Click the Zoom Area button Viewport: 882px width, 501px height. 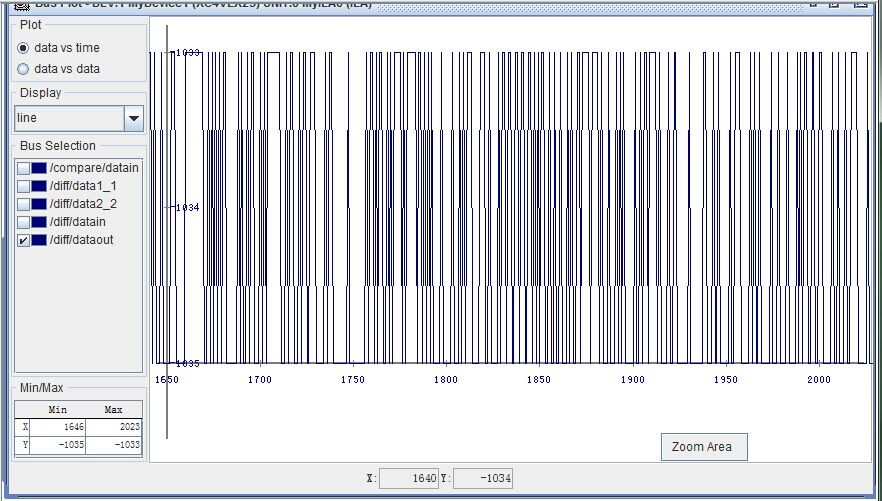point(704,447)
